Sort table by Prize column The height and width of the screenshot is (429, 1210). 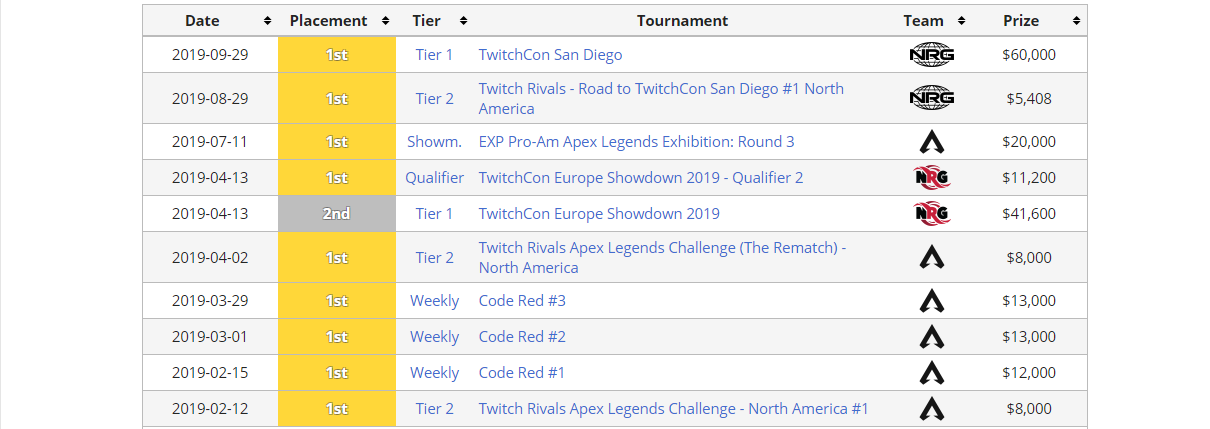1030,21
